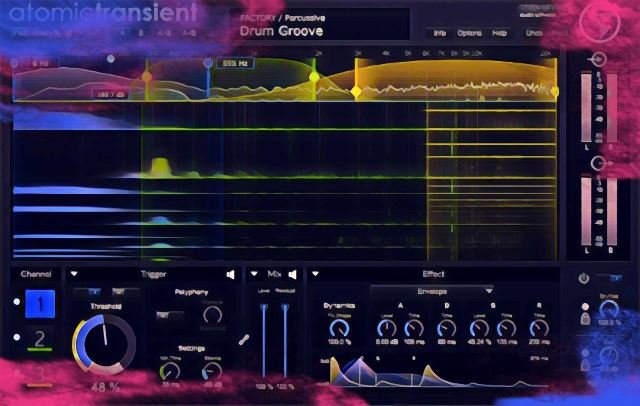Select channel 1 button
640x406 pixels.
click(40, 303)
